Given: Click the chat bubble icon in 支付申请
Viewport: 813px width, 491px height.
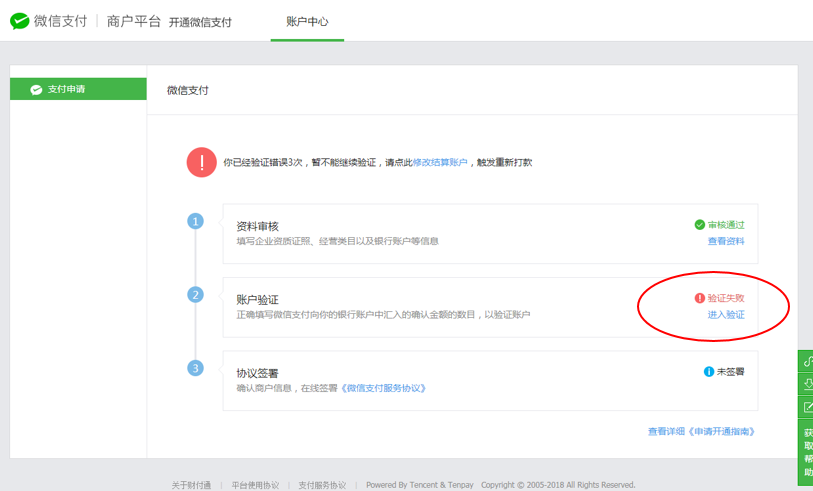Looking at the screenshot, I should pyautogui.click(x=36, y=90).
